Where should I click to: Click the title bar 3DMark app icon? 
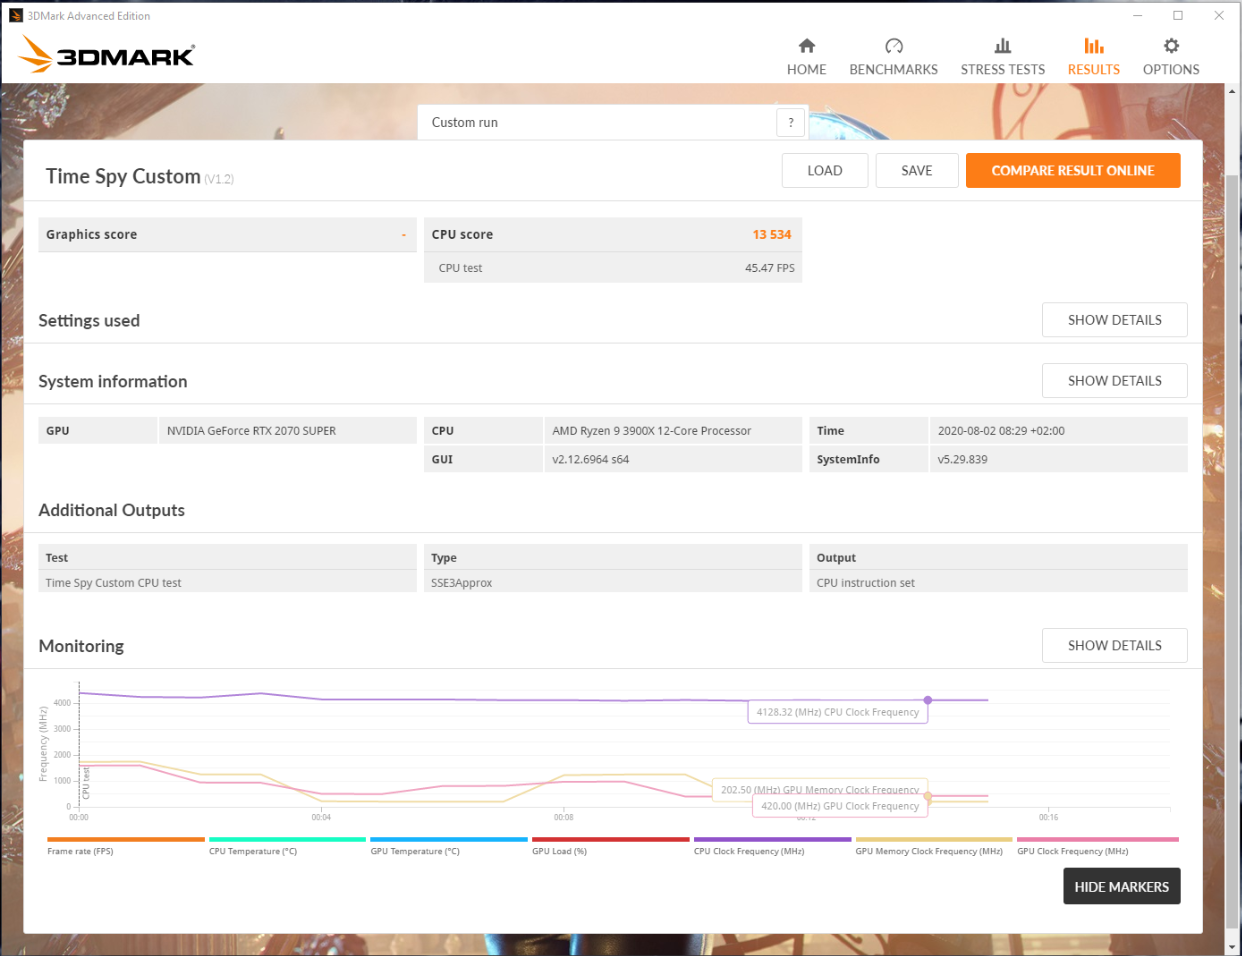pos(15,16)
